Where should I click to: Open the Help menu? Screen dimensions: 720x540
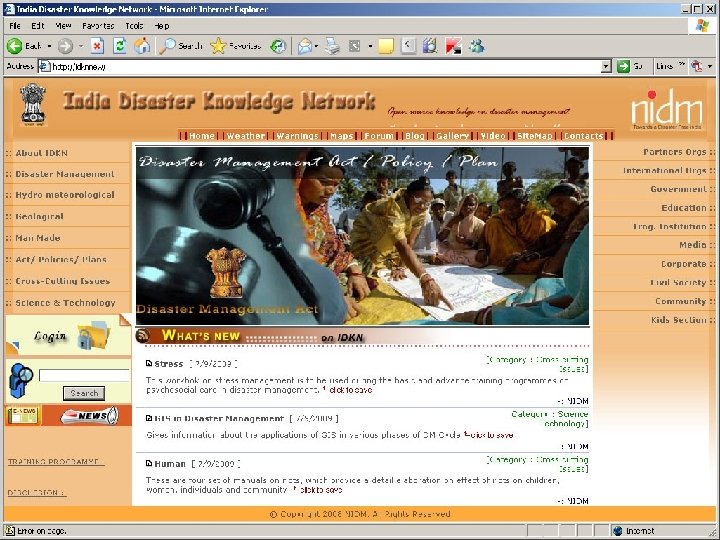pyautogui.click(x=162, y=26)
